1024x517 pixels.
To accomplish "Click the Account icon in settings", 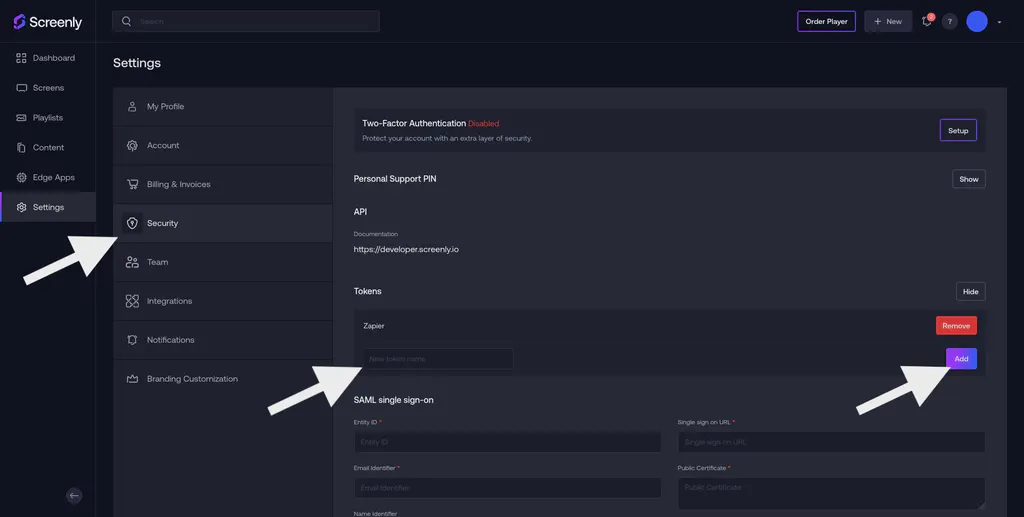I will 132,146.
